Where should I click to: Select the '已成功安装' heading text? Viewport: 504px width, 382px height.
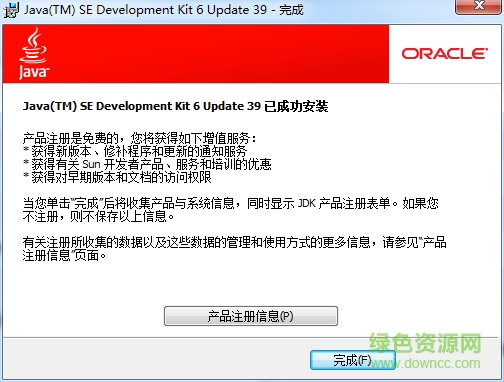click(296, 106)
